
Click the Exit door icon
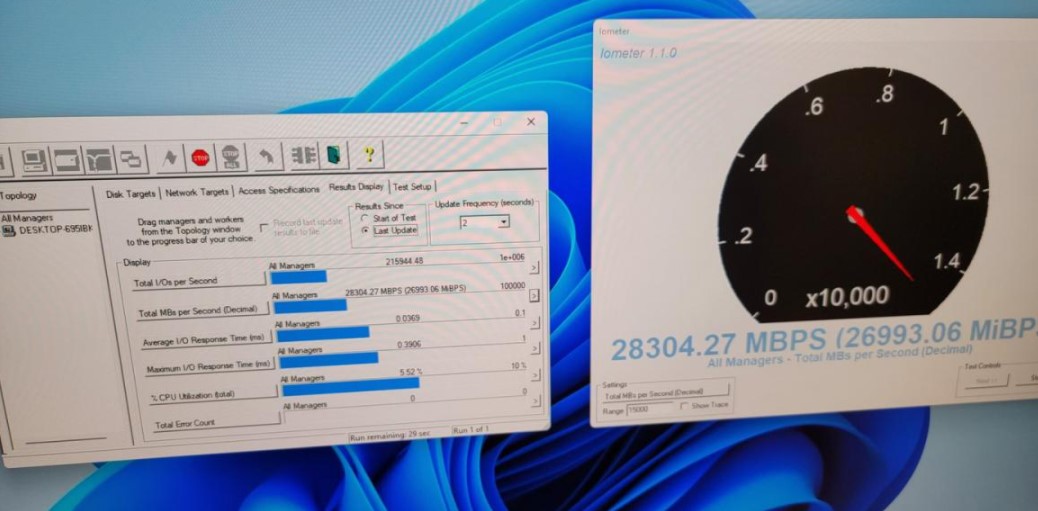(334, 154)
